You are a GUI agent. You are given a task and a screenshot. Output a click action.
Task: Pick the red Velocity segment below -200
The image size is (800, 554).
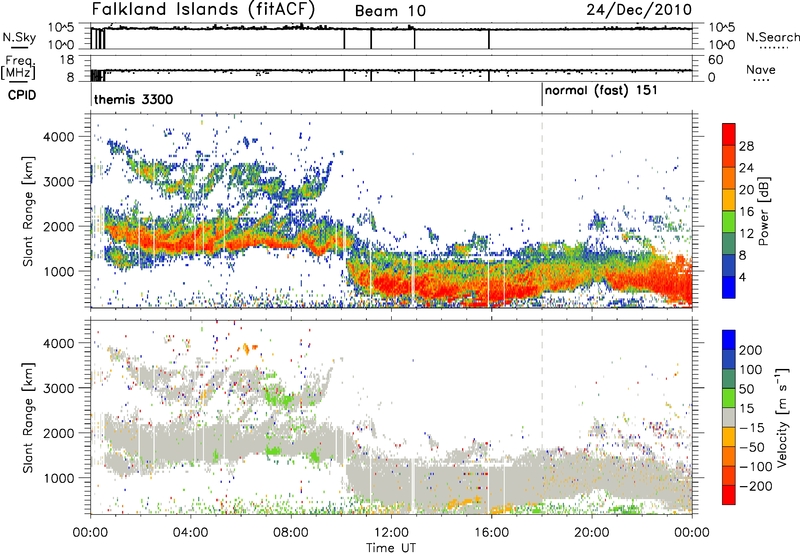(729, 495)
